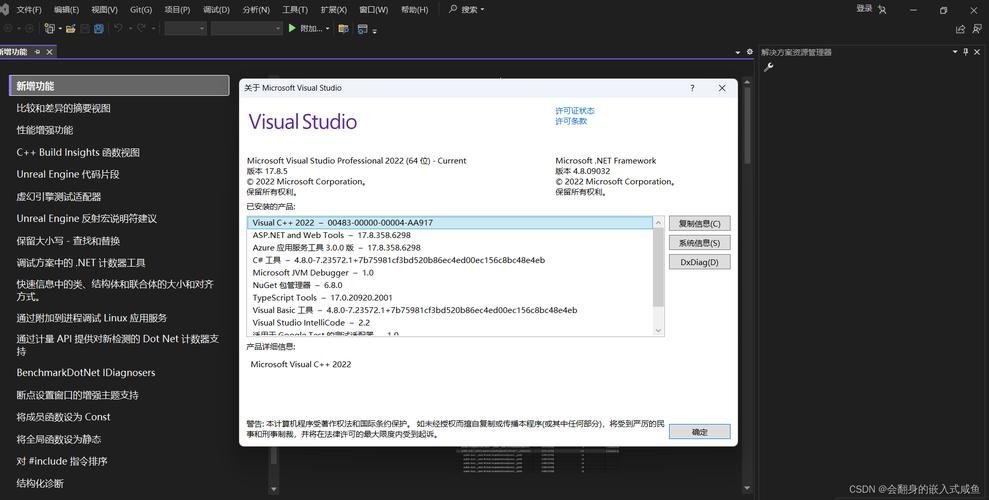The image size is (989, 500).
Task: Click the Live Share icon
Action: 960,28
